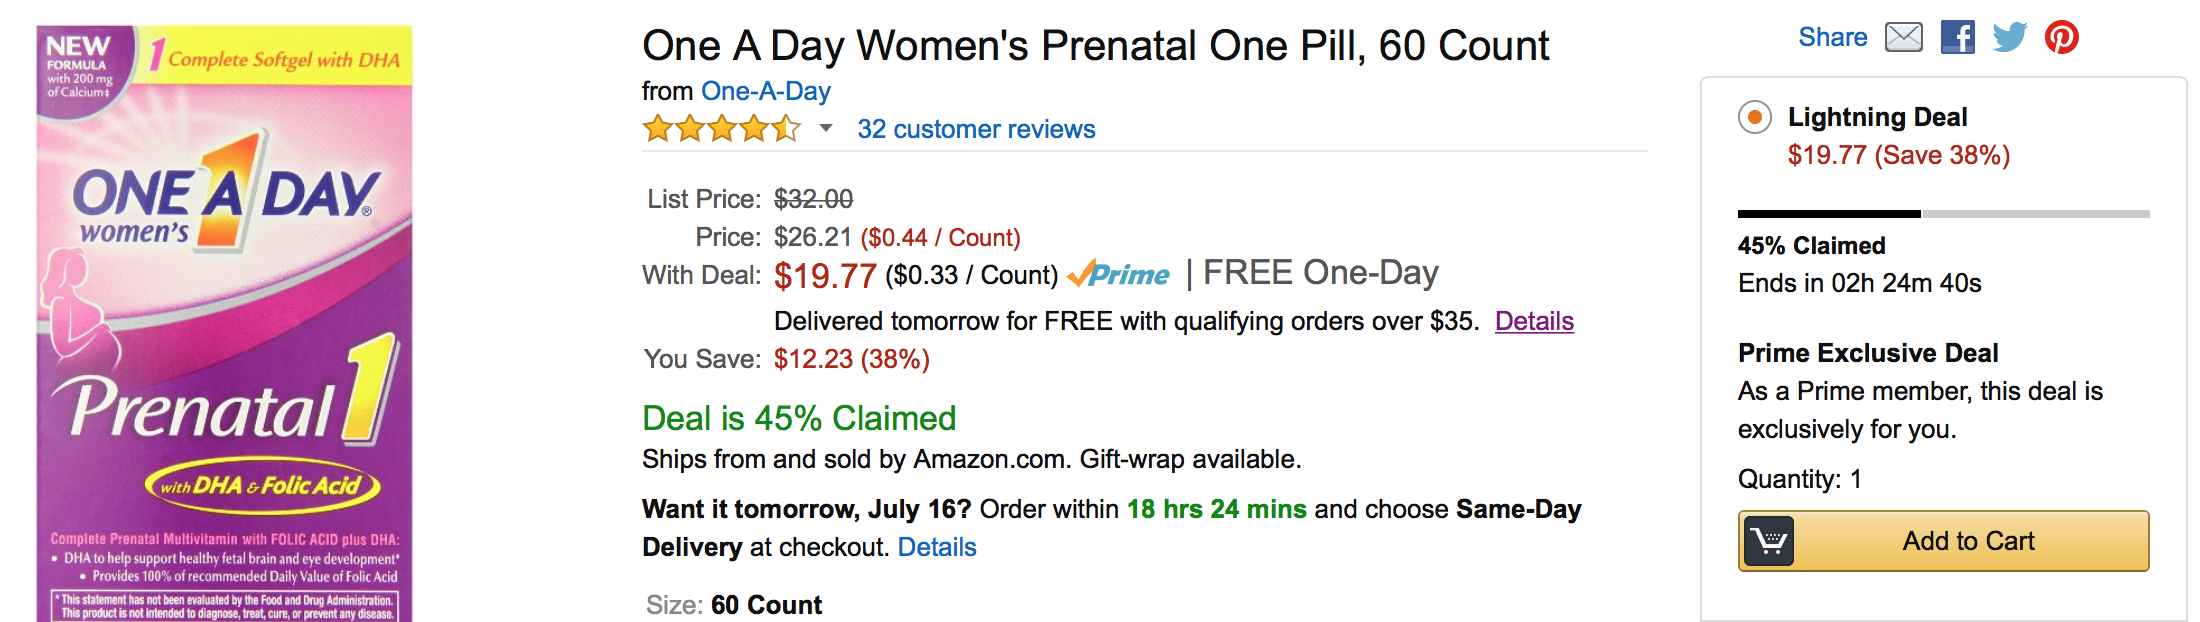Click the Prime logo badge
This screenshot has height=622, width=2200.
[1118, 274]
